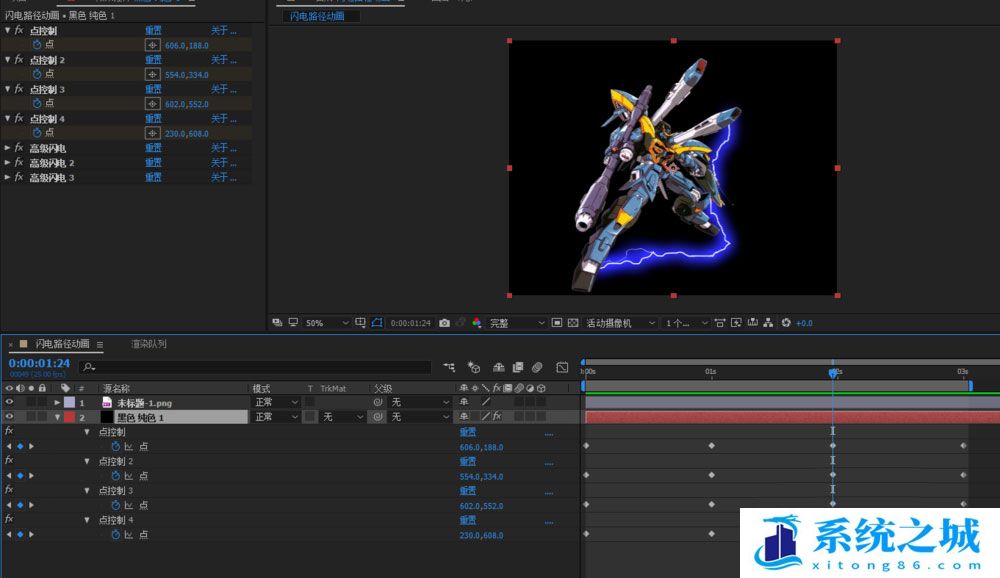Viewport: 1000px width, 578px height.
Task: Toggle stopwatch for 点控制 4 in effect controls
Action: [37, 133]
